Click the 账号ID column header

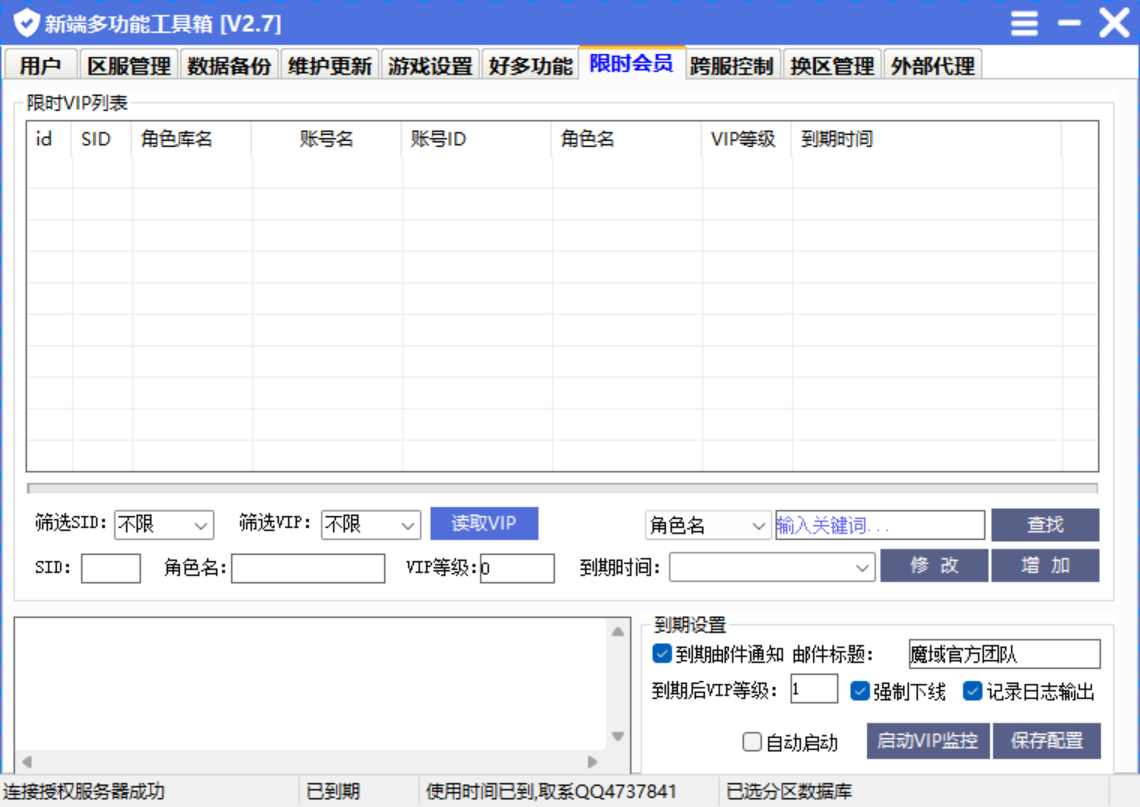pos(477,139)
